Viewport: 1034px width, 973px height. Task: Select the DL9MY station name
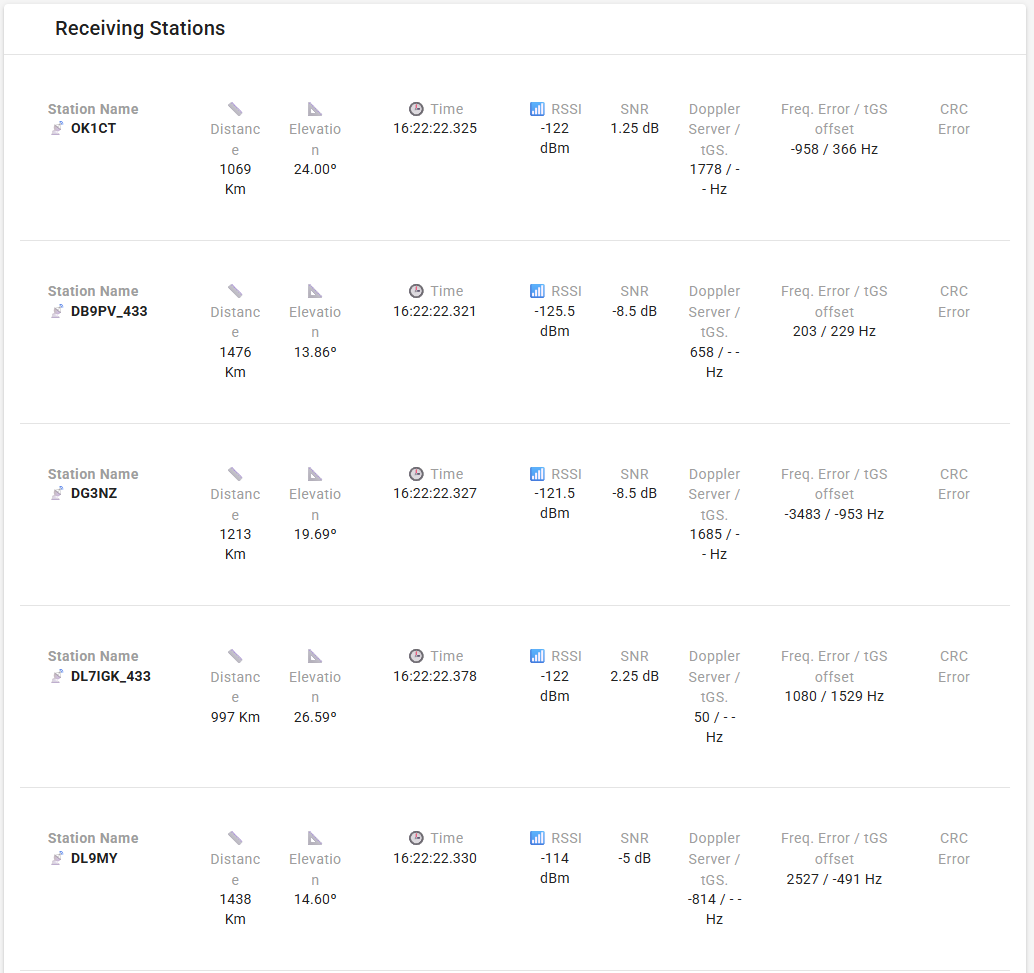94,858
